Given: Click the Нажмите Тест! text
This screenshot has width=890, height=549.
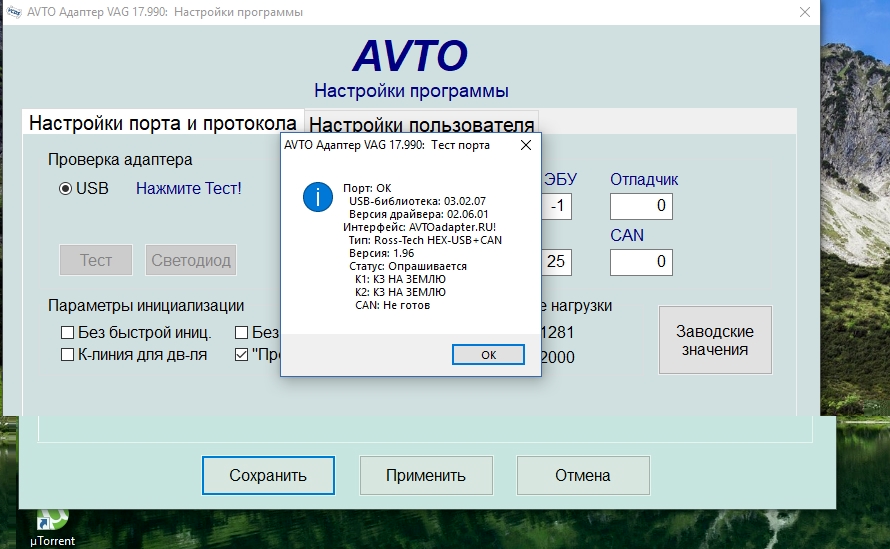Looking at the screenshot, I should pyautogui.click(x=188, y=188).
